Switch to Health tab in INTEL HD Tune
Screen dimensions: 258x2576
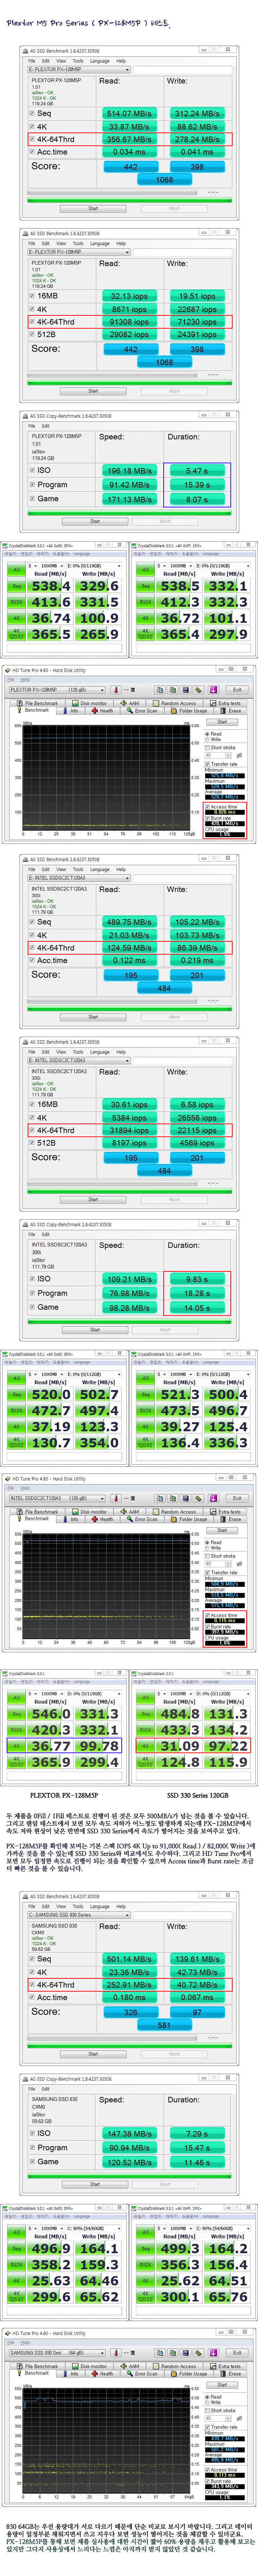coord(103,1519)
